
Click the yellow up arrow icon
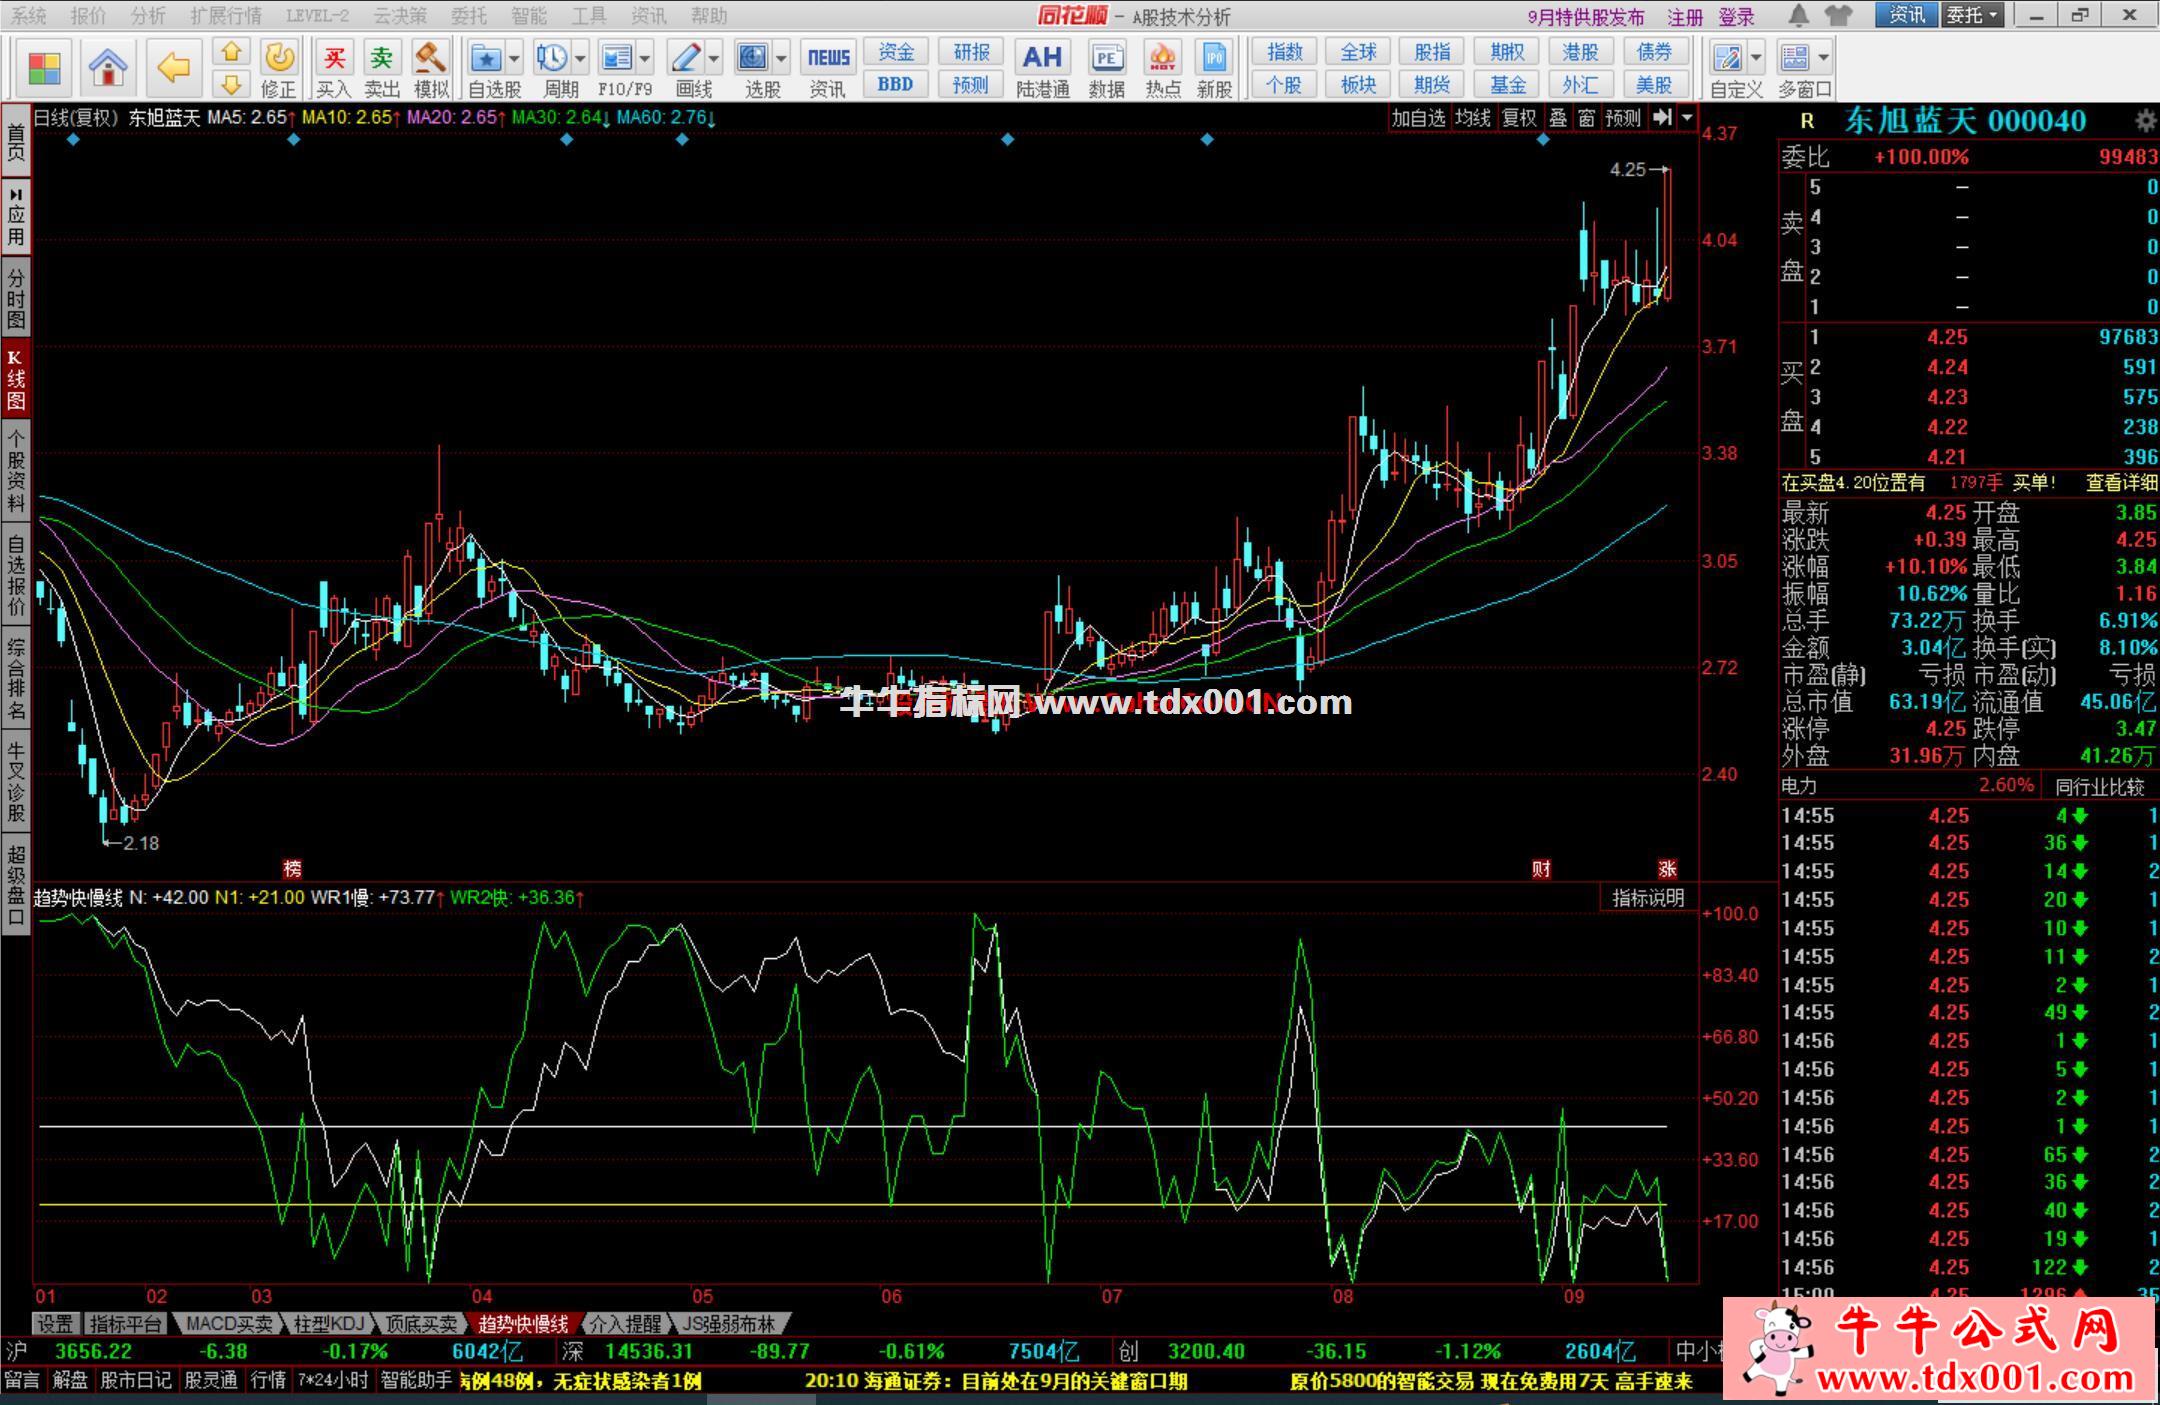coord(231,52)
